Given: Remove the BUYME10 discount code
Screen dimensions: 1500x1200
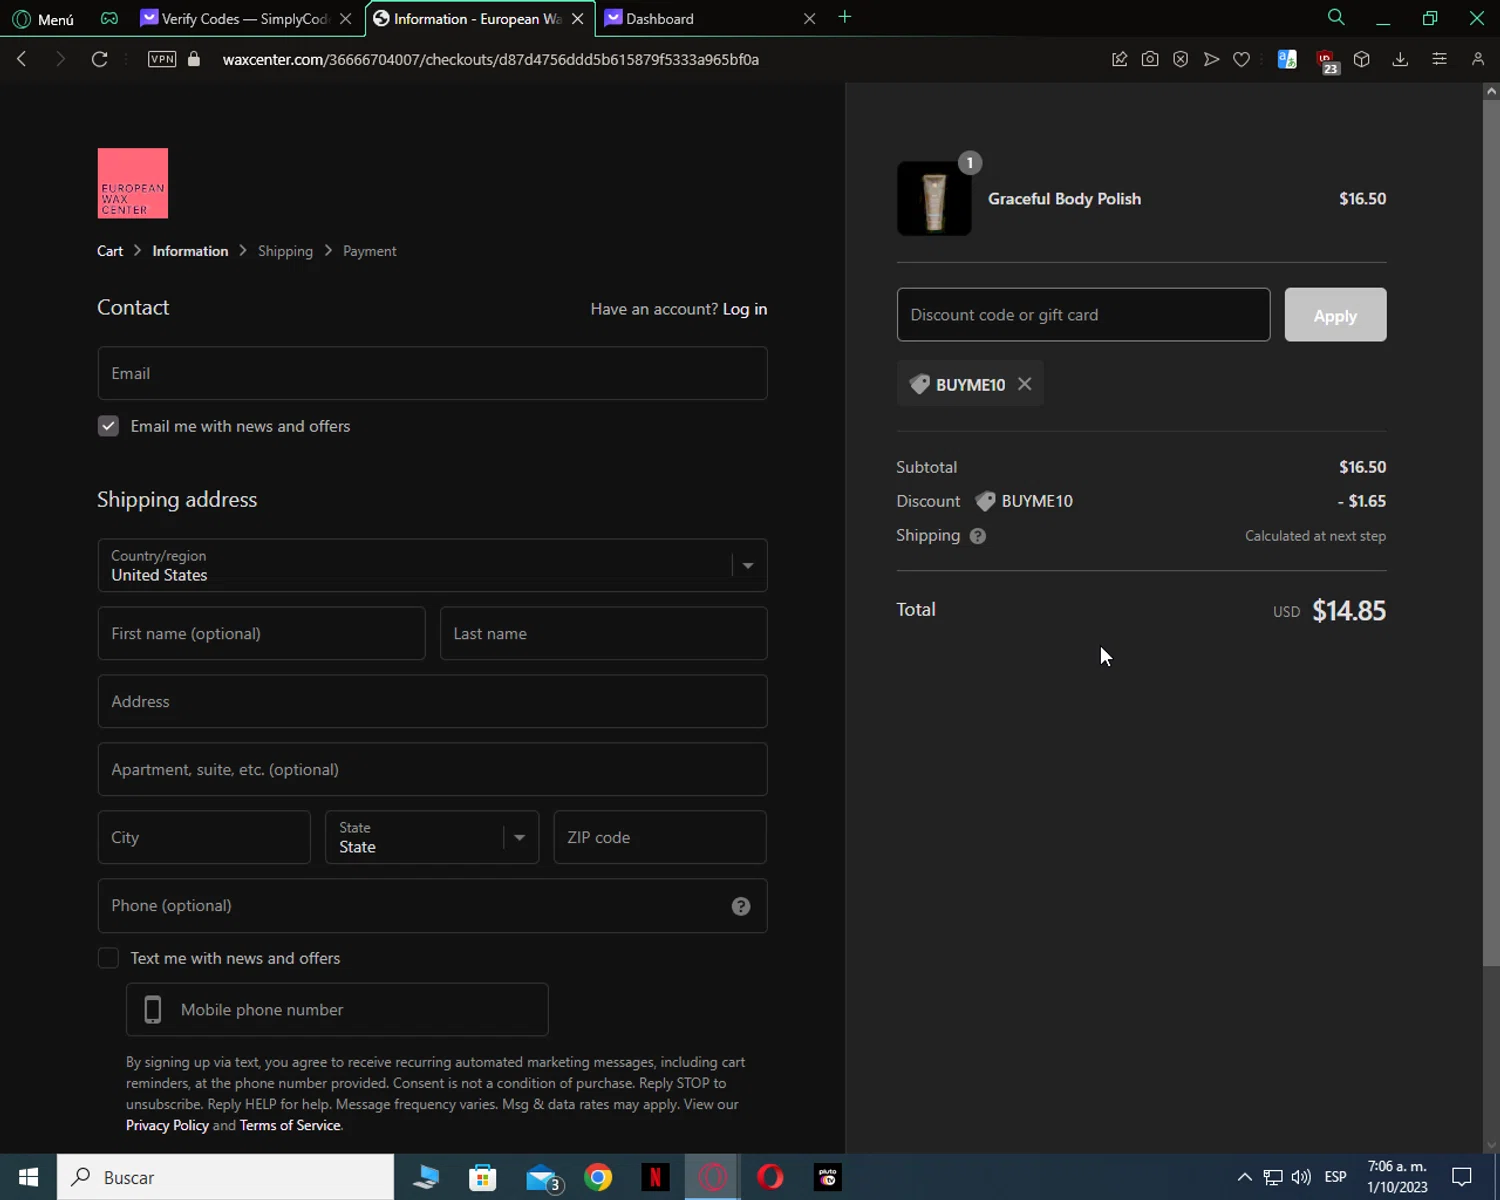Looking at the screenshot, I should pos(1024,384).
